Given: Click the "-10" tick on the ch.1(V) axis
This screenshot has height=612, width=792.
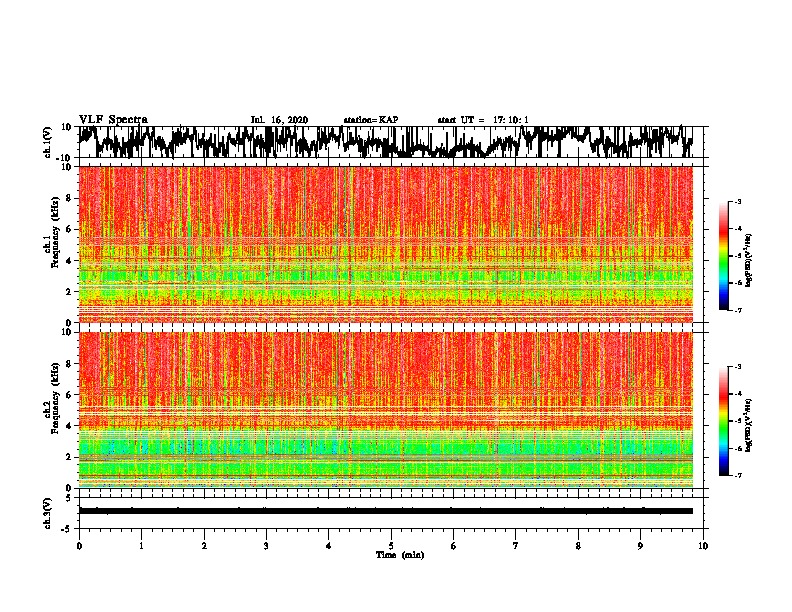Looking at the screenshot, I should (x=66, y=157).
